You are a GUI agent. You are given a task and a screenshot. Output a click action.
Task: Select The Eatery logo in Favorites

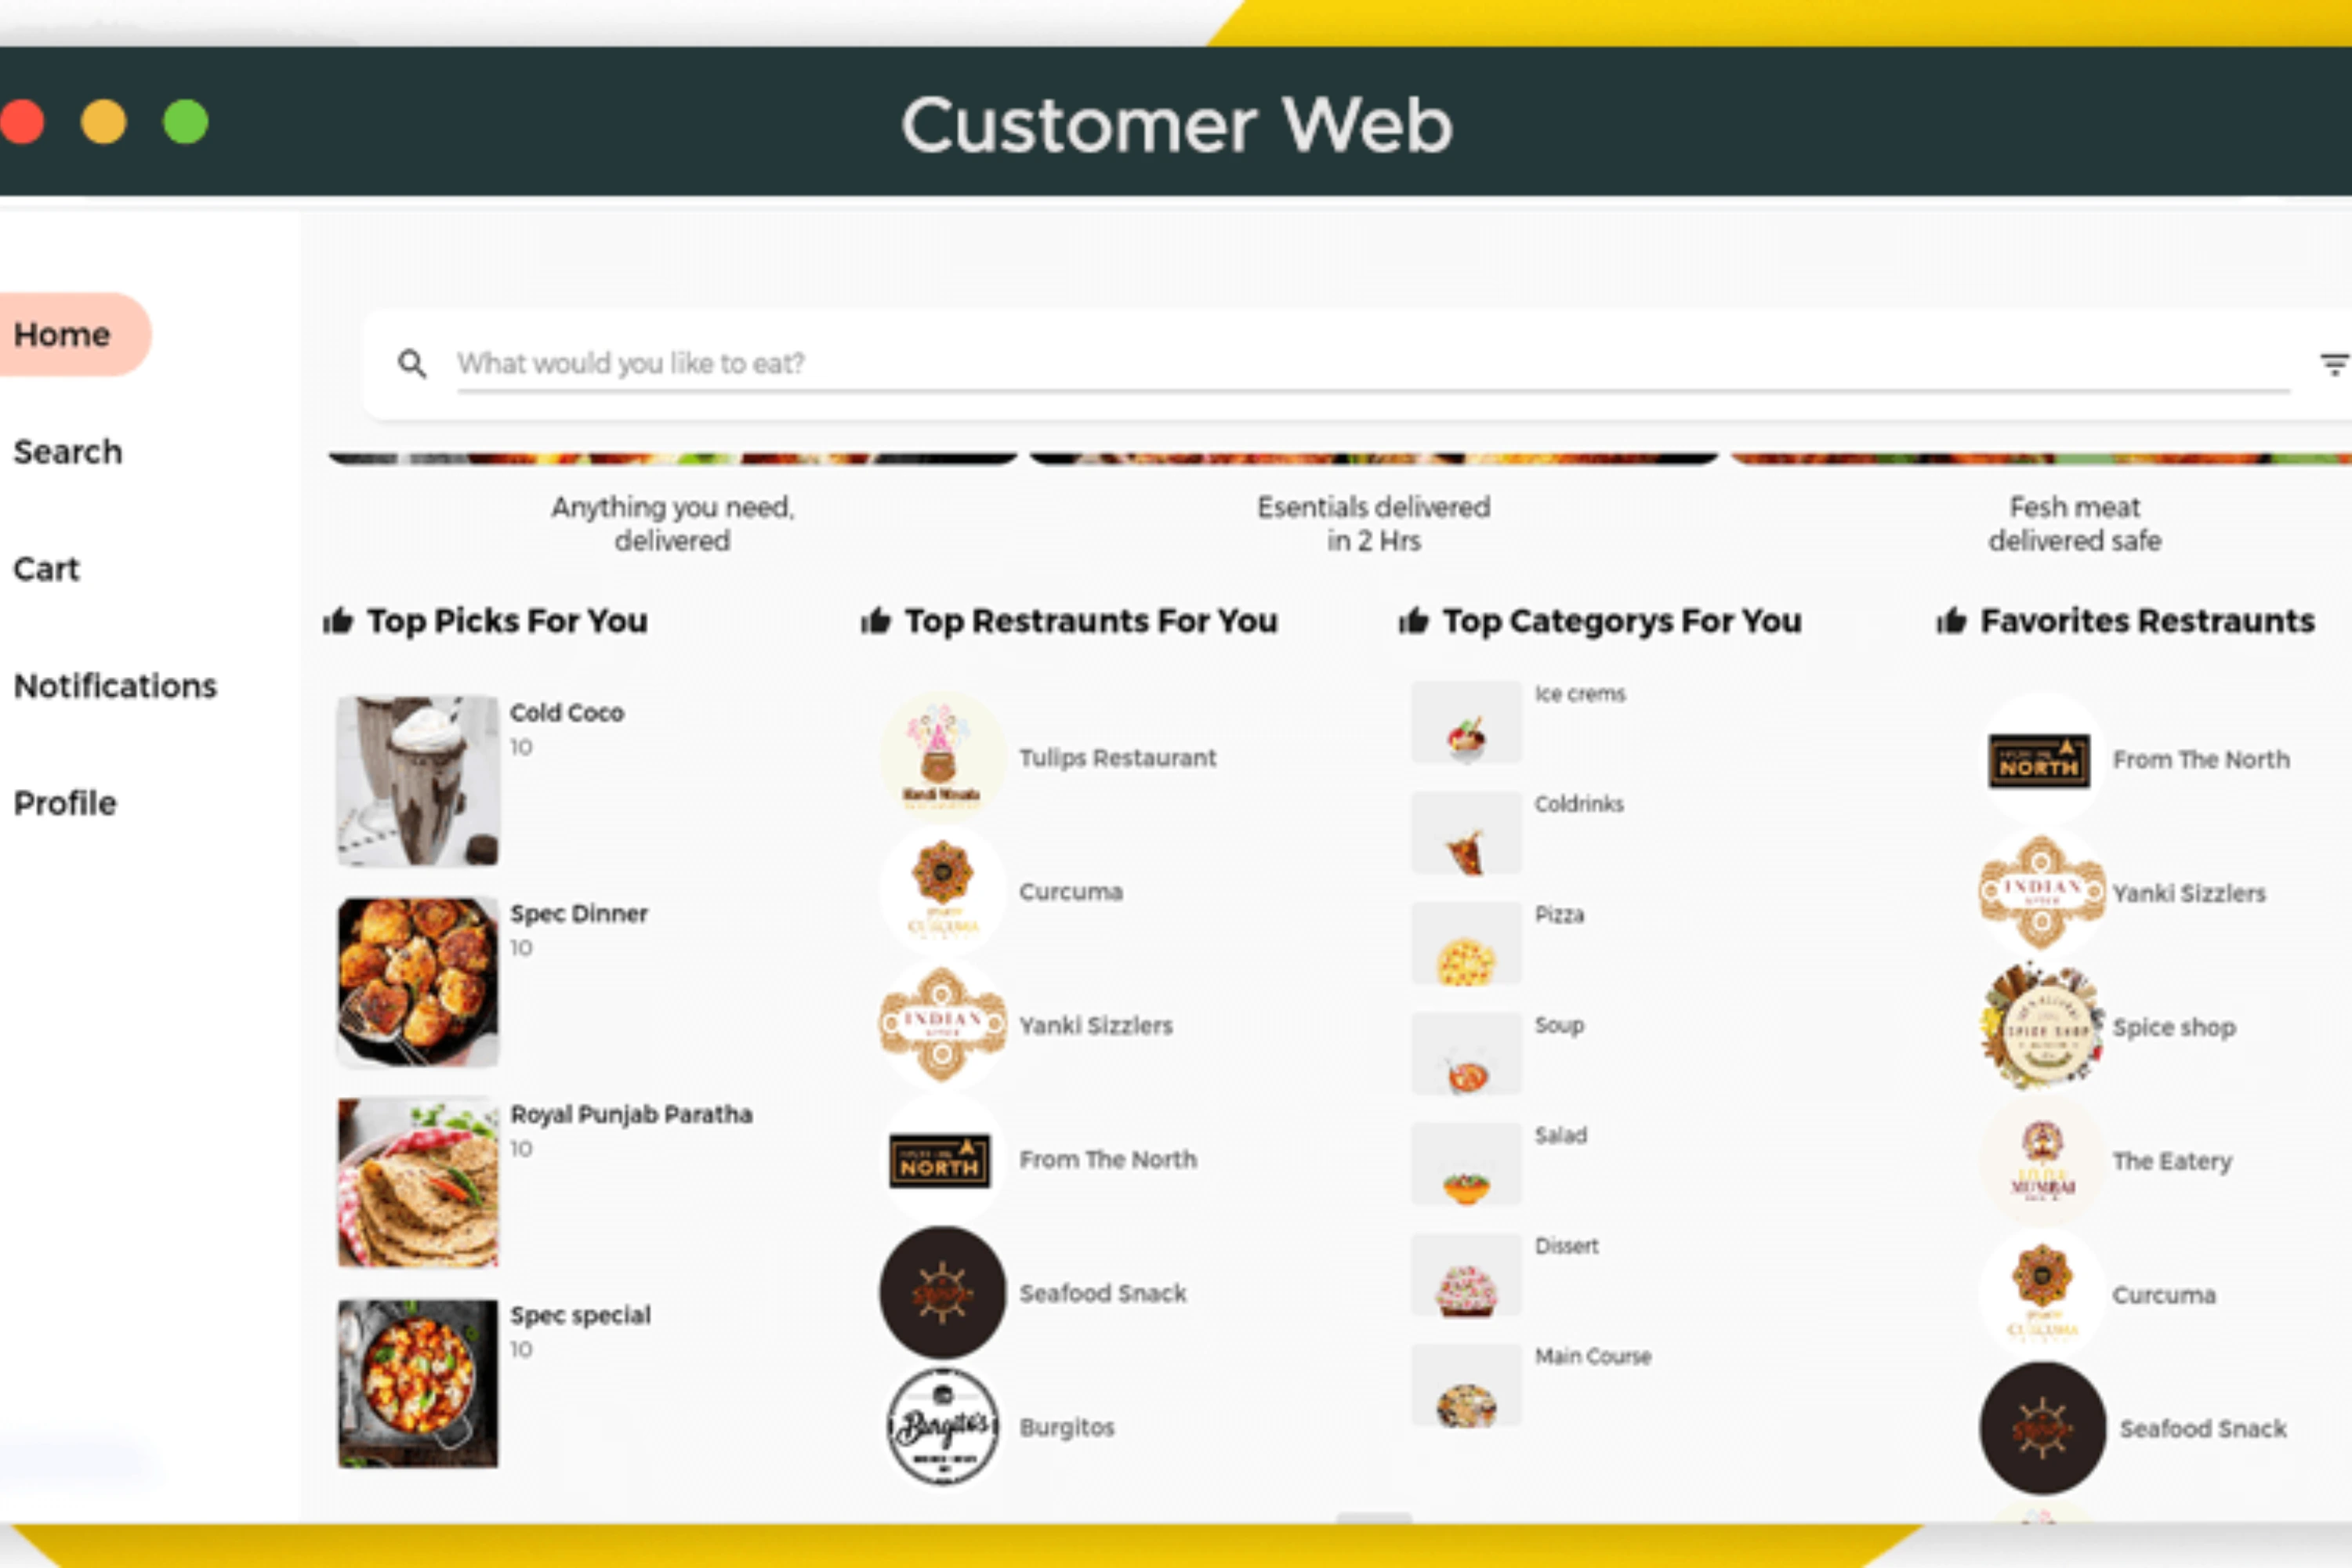2042,1160
